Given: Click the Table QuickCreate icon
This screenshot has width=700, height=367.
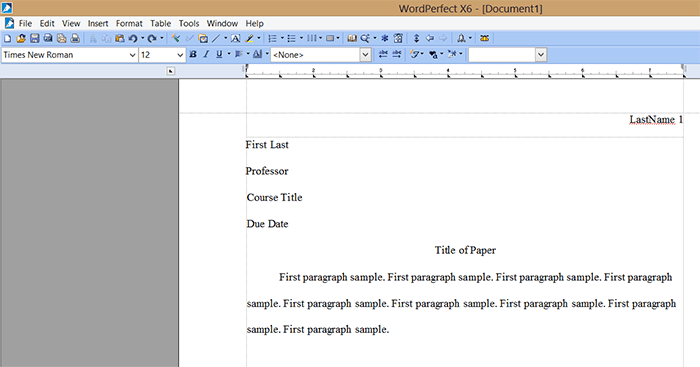Looking at the screenshot, I should click(330, 38).
